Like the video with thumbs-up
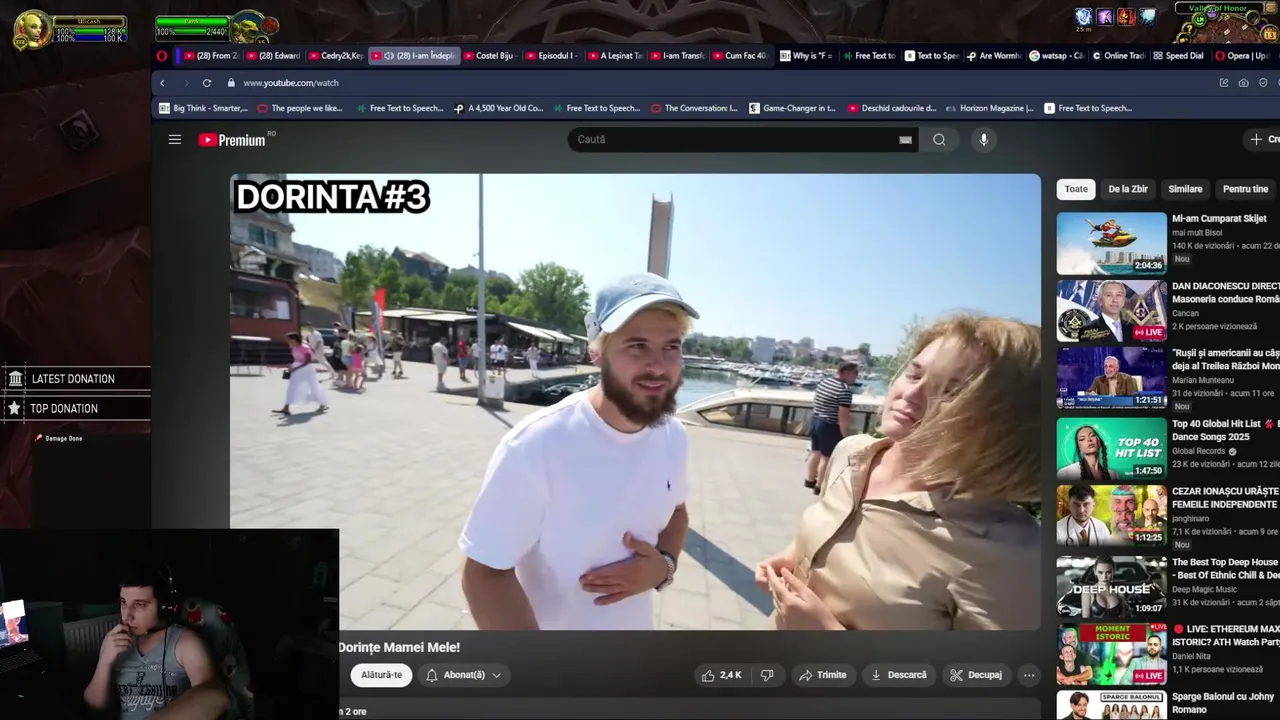Screen dimensions: 1280x720 tap(721, 675)
